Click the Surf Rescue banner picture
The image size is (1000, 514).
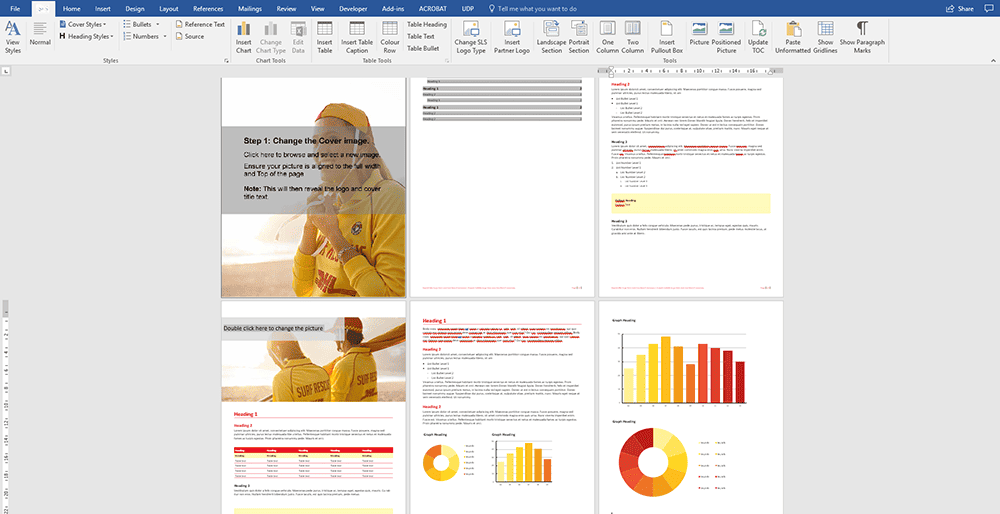pyautogui.click(x=313, y=359)
